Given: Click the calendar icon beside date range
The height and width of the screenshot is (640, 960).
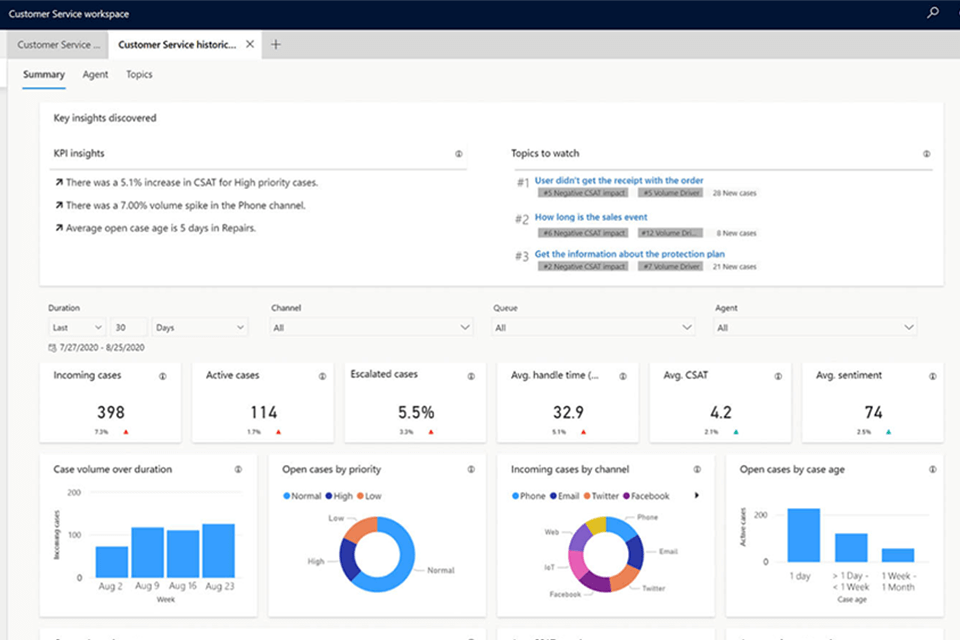Looking at the screenshot, I should [x=53, y=347].
